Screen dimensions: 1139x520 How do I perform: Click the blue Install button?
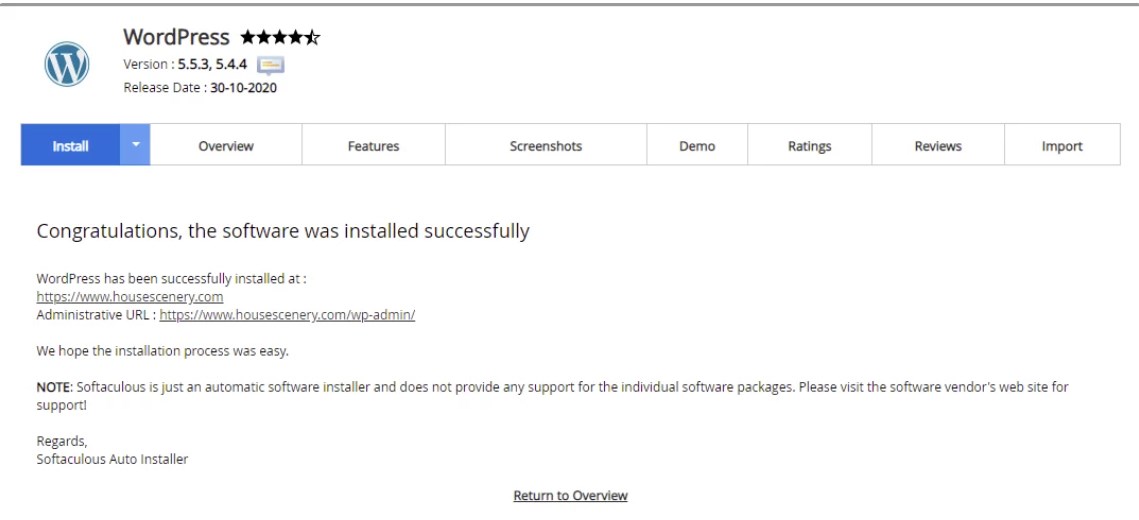pyautogui.click(x=70, y=145)
